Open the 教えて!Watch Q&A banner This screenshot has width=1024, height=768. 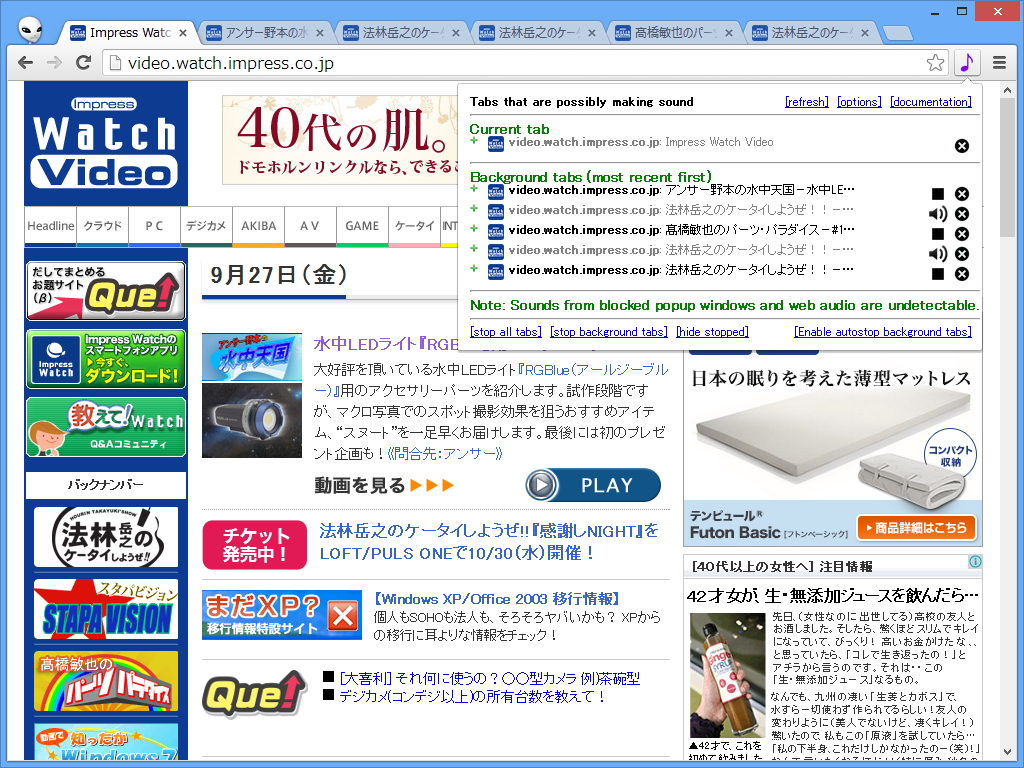tap(105, 426)
